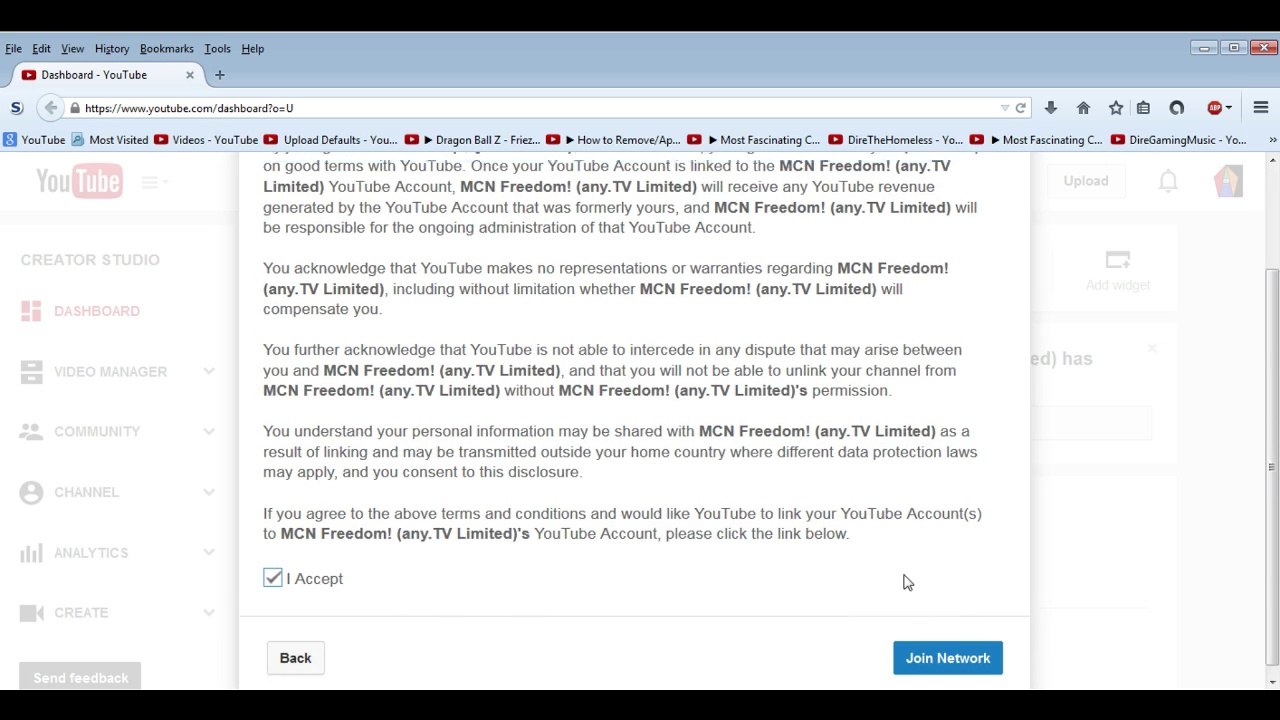Open the View menu
Viewport: 1280px width, 720px height.
click(x=72, y=48)
